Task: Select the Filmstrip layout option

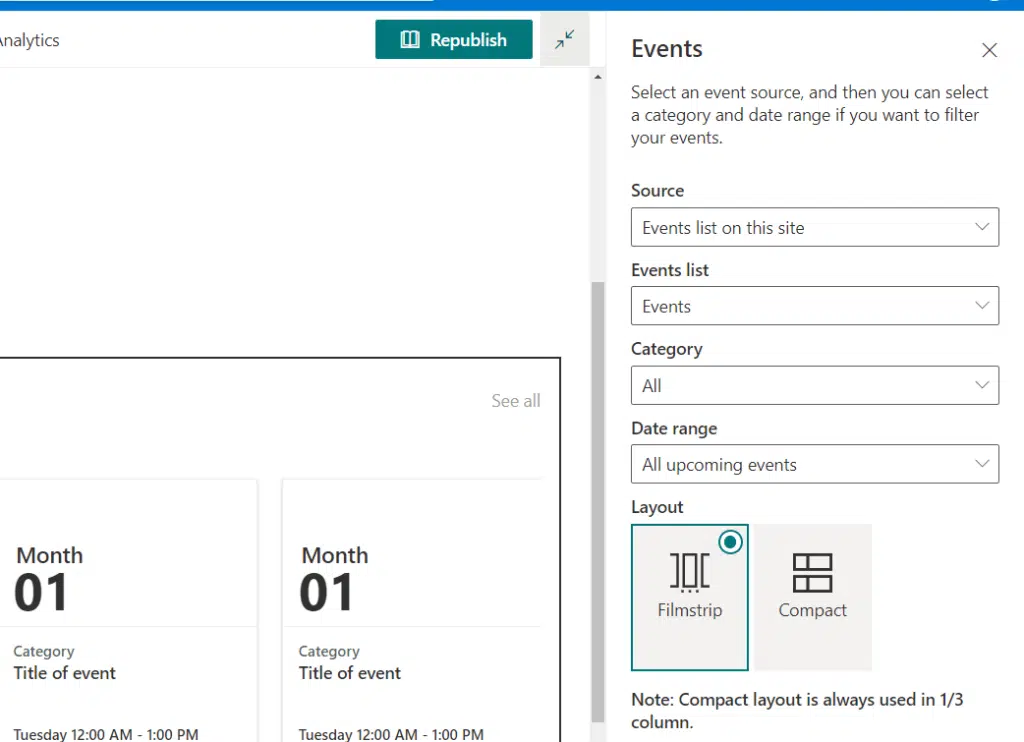Action: [690, 597]
